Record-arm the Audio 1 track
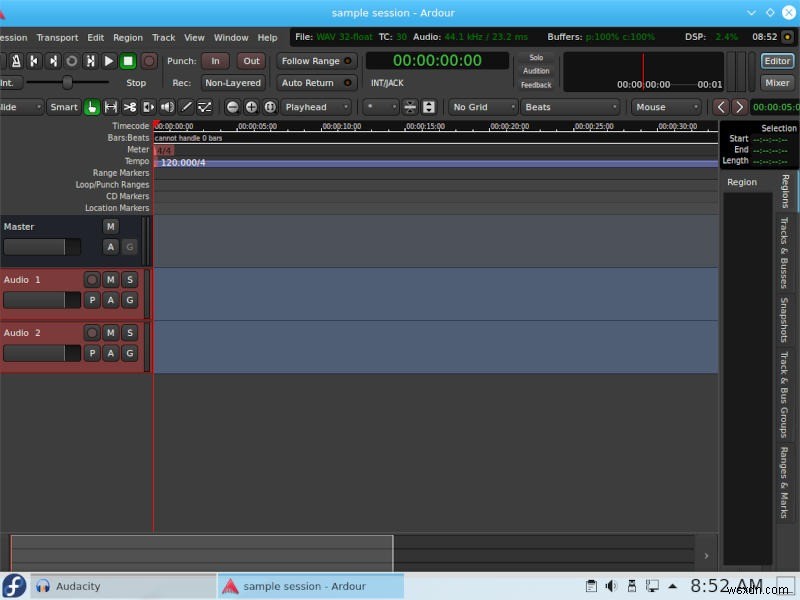Image resolution: width=800 pixels, height=600 pixels. [x=92, y=280]
